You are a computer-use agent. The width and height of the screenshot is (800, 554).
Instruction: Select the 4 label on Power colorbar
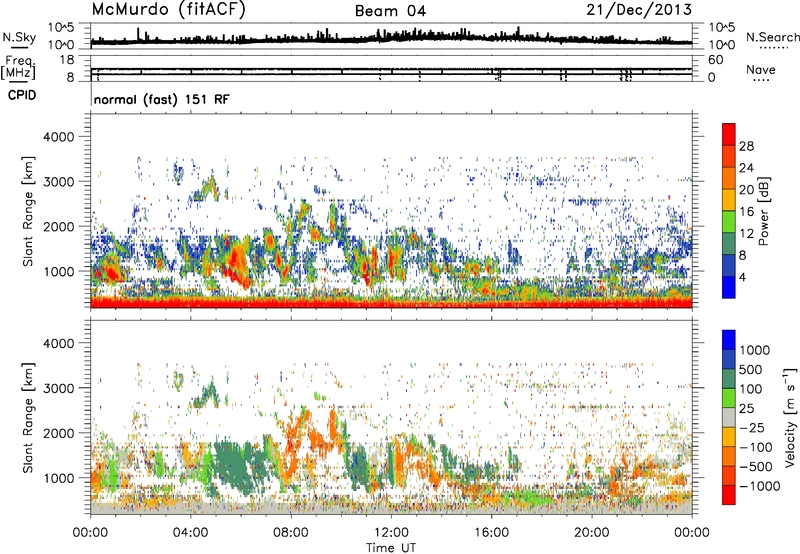pos(743,278)
